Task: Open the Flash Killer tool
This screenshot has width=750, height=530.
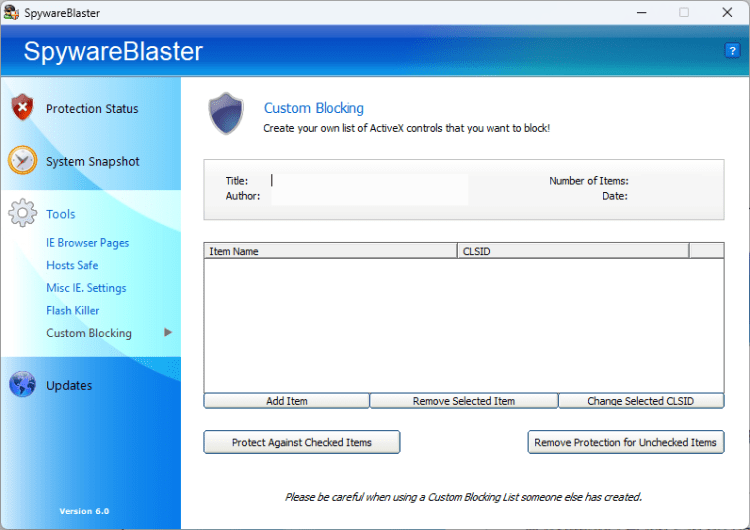Action: tap(73, 310)
